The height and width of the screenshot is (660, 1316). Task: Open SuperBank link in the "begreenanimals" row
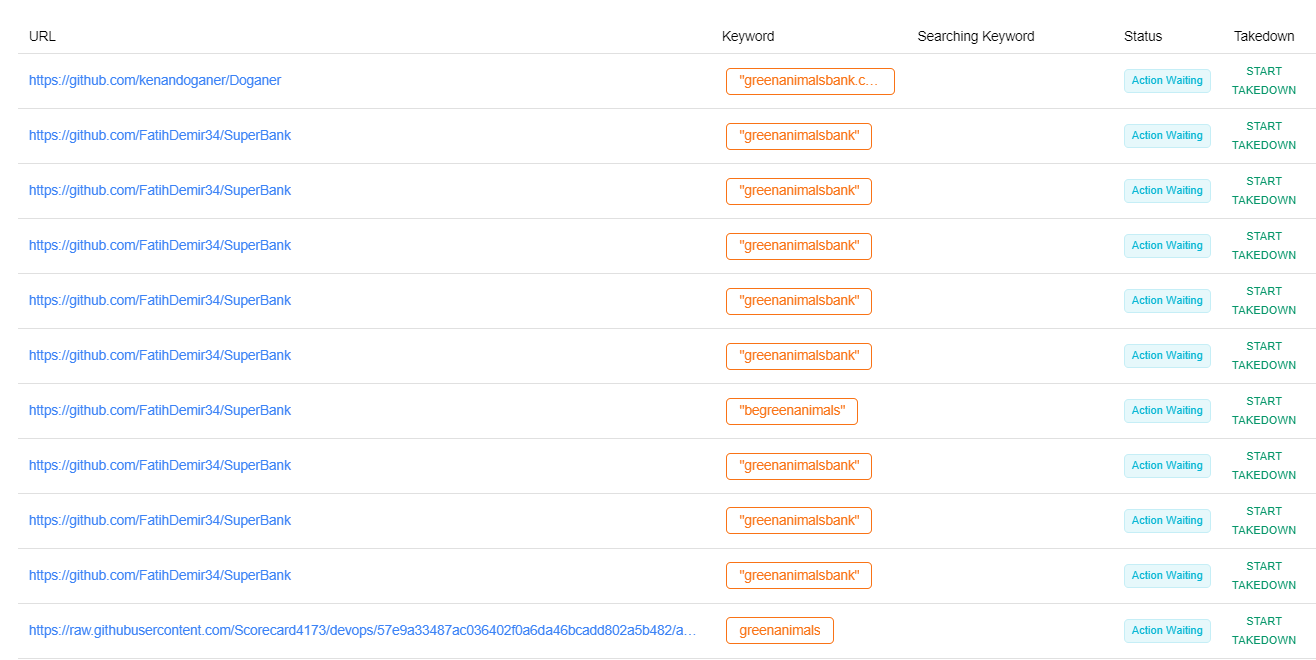click(x=160, y=410)
